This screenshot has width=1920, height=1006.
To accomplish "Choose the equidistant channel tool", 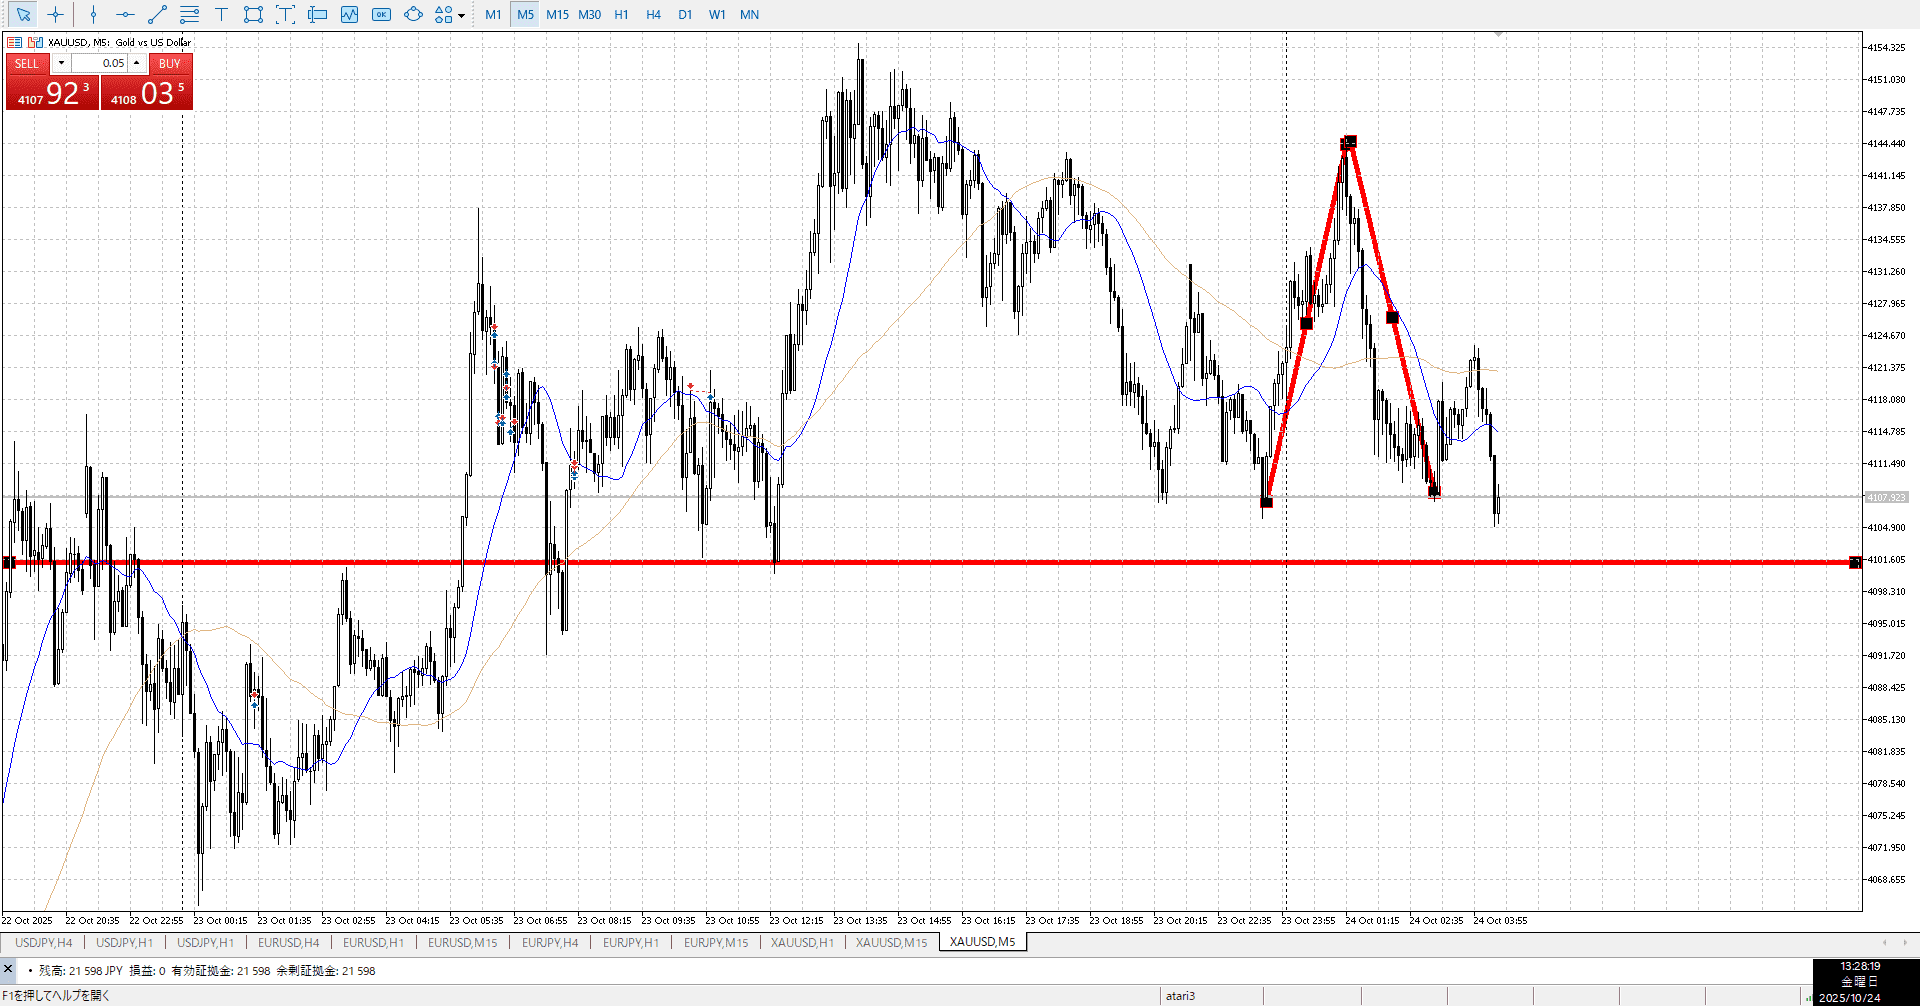I will coord(189,15).
